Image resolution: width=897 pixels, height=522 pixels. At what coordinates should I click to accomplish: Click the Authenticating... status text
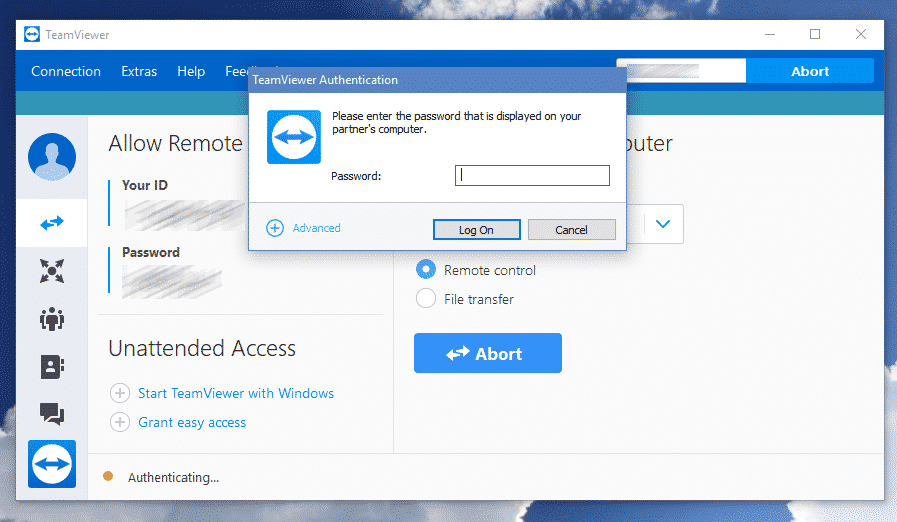click(173, 477)
